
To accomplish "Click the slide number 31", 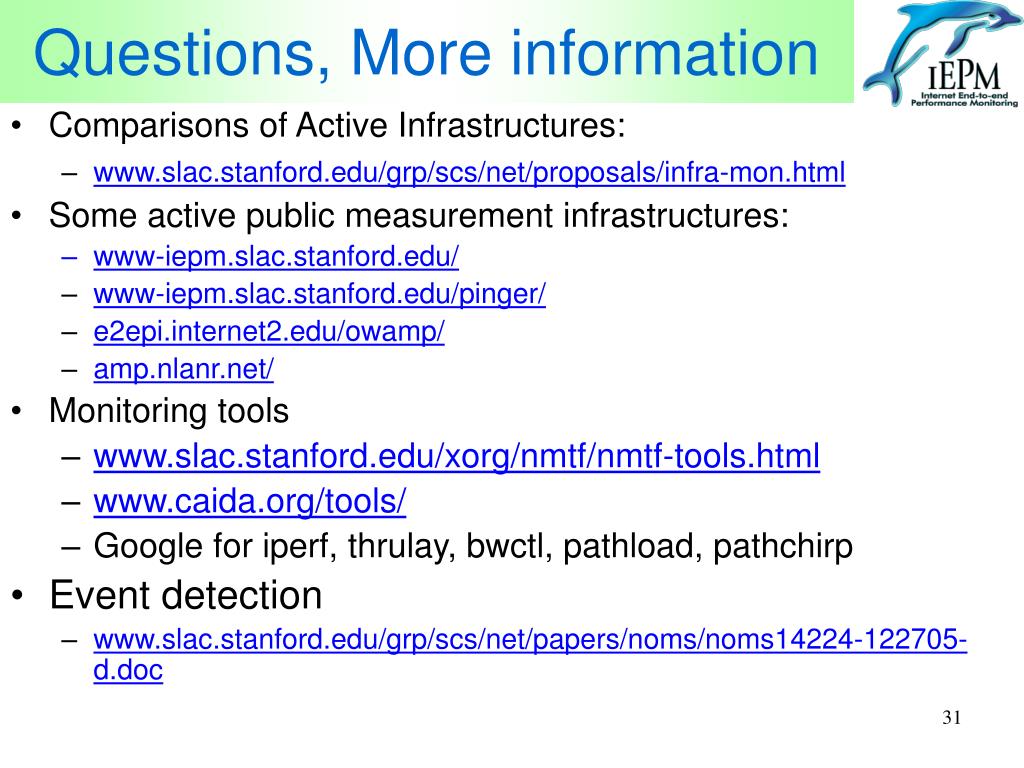I will pos(952,718).
